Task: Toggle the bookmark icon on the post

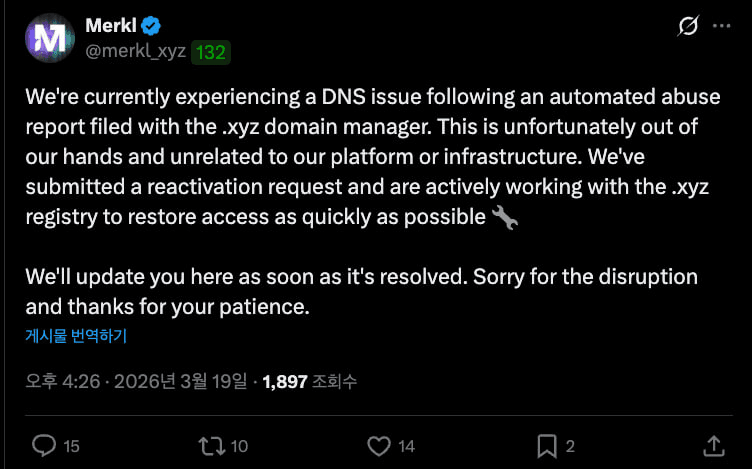Action: coord(546,445)
